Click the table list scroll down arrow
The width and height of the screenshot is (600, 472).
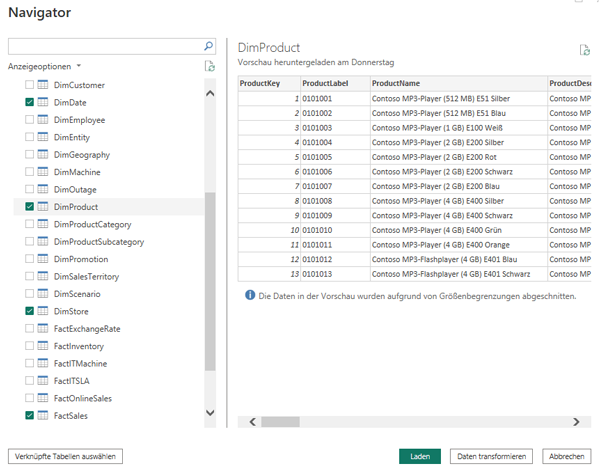(x=209, y=412)
